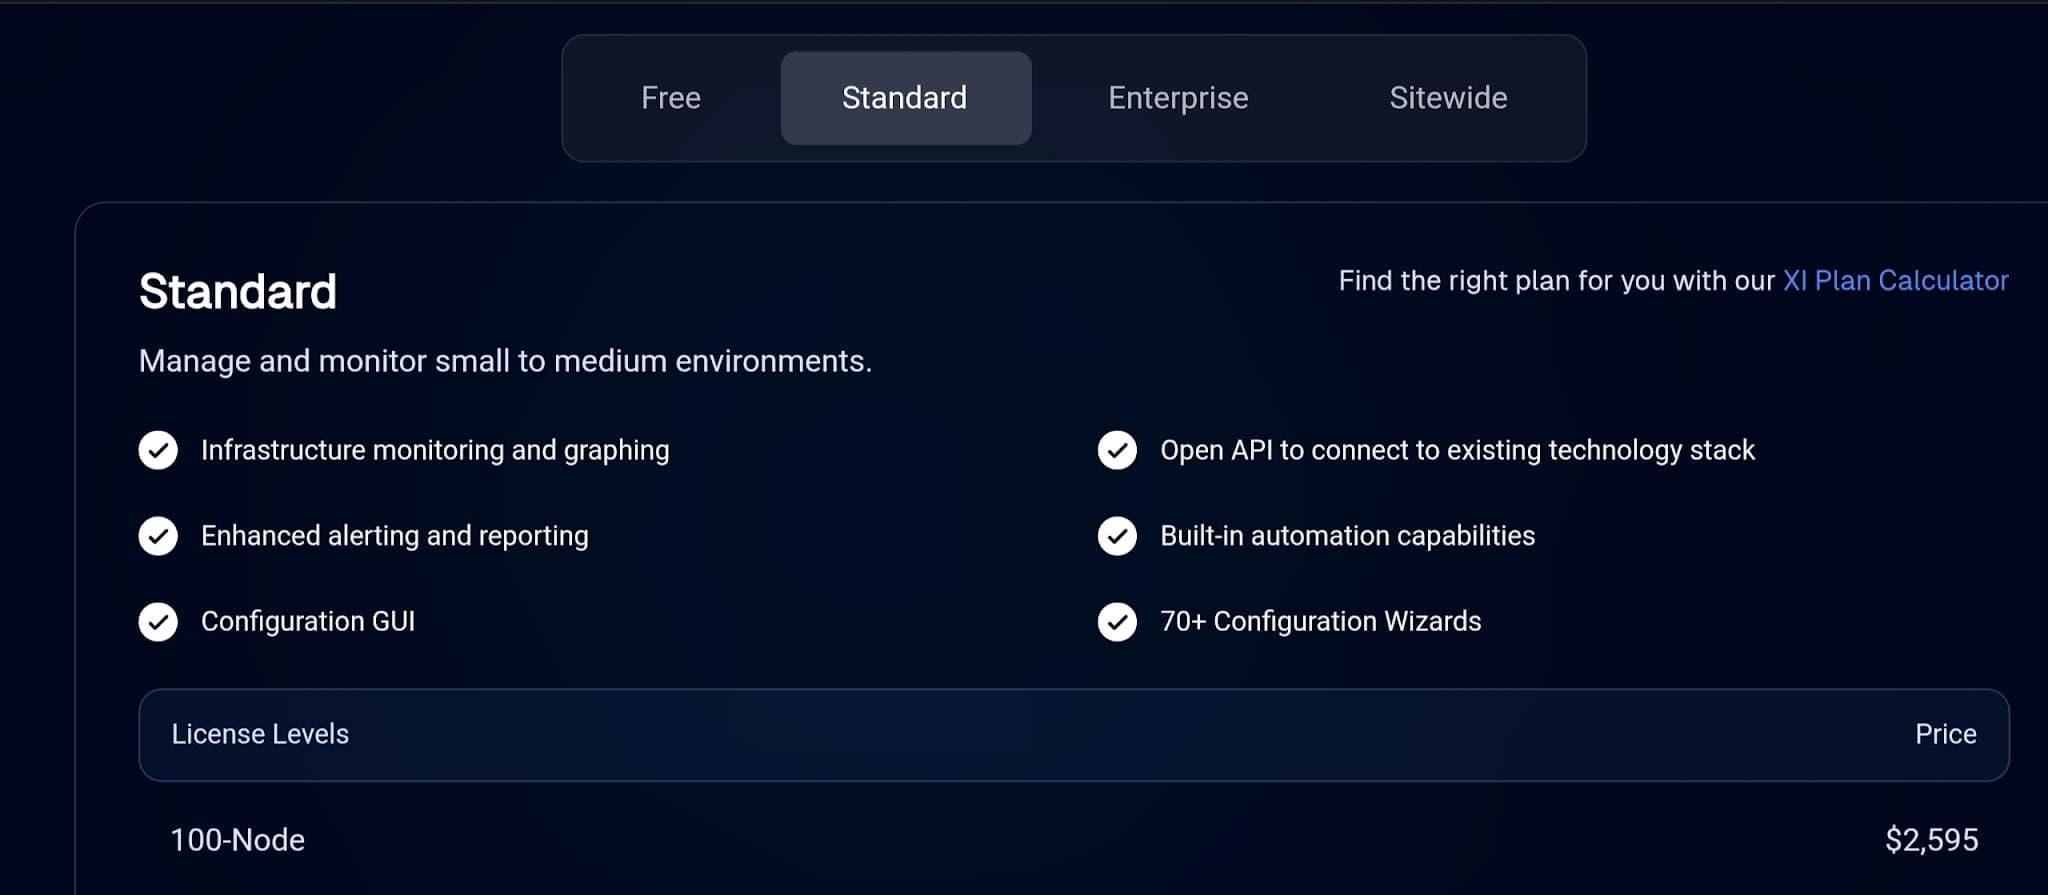The width and height of the screenshot is (2048, 895).
Task: Click the checkmark icon beside Built-in automation
Action: (x=1117, y=536)
